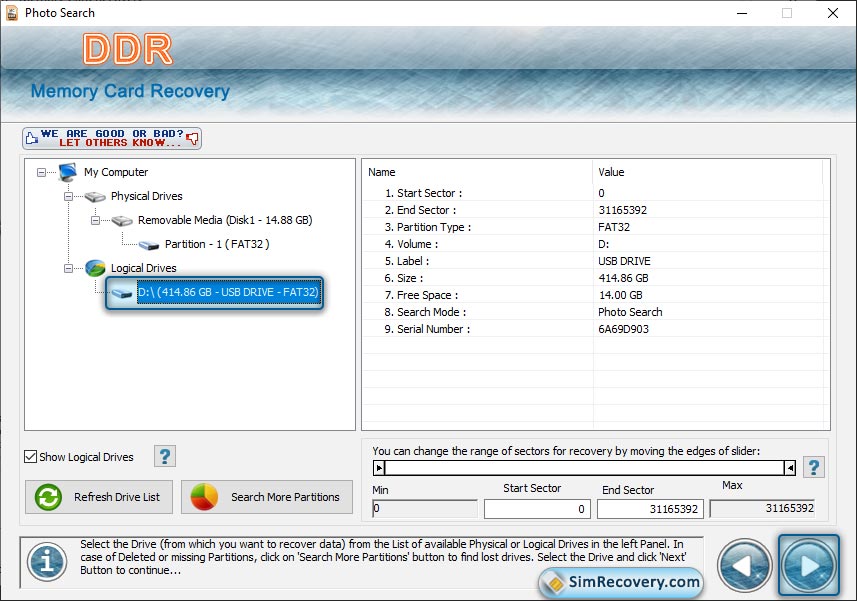857x601 pixels.
Task: Select Physical Drives tree item
Action: [x=146, y=196]
